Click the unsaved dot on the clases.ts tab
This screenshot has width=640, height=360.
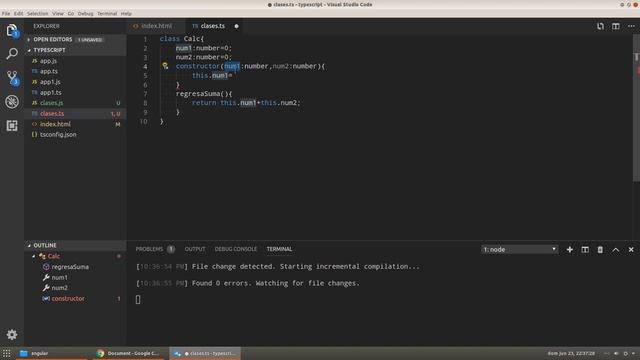pyautogui.click(x=236, y=26)
